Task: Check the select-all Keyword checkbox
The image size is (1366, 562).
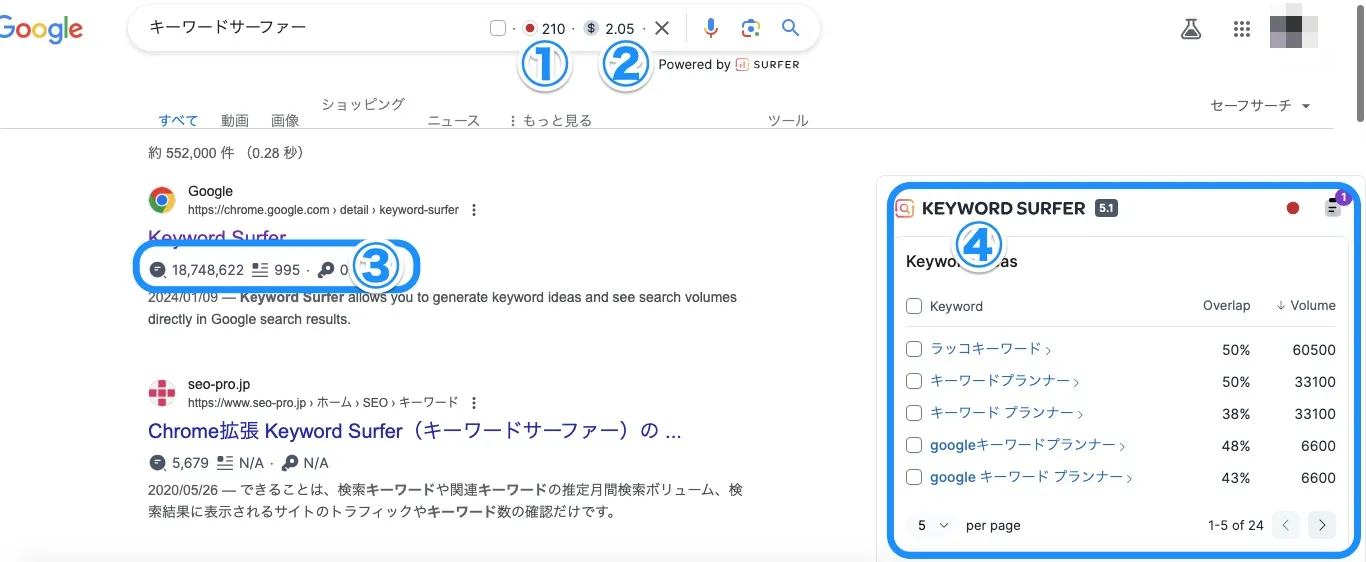Action: 914,306
